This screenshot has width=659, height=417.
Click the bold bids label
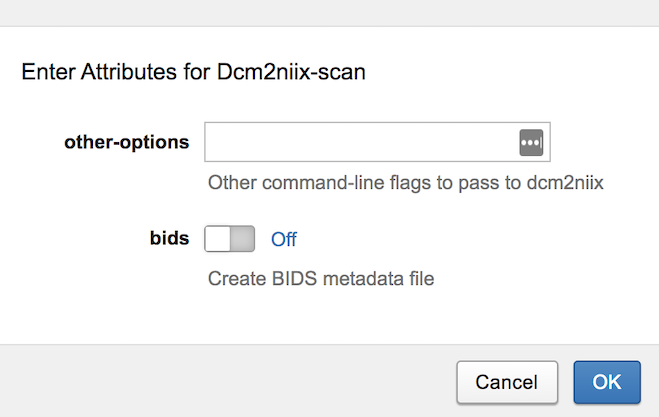[x=169, y=239]
